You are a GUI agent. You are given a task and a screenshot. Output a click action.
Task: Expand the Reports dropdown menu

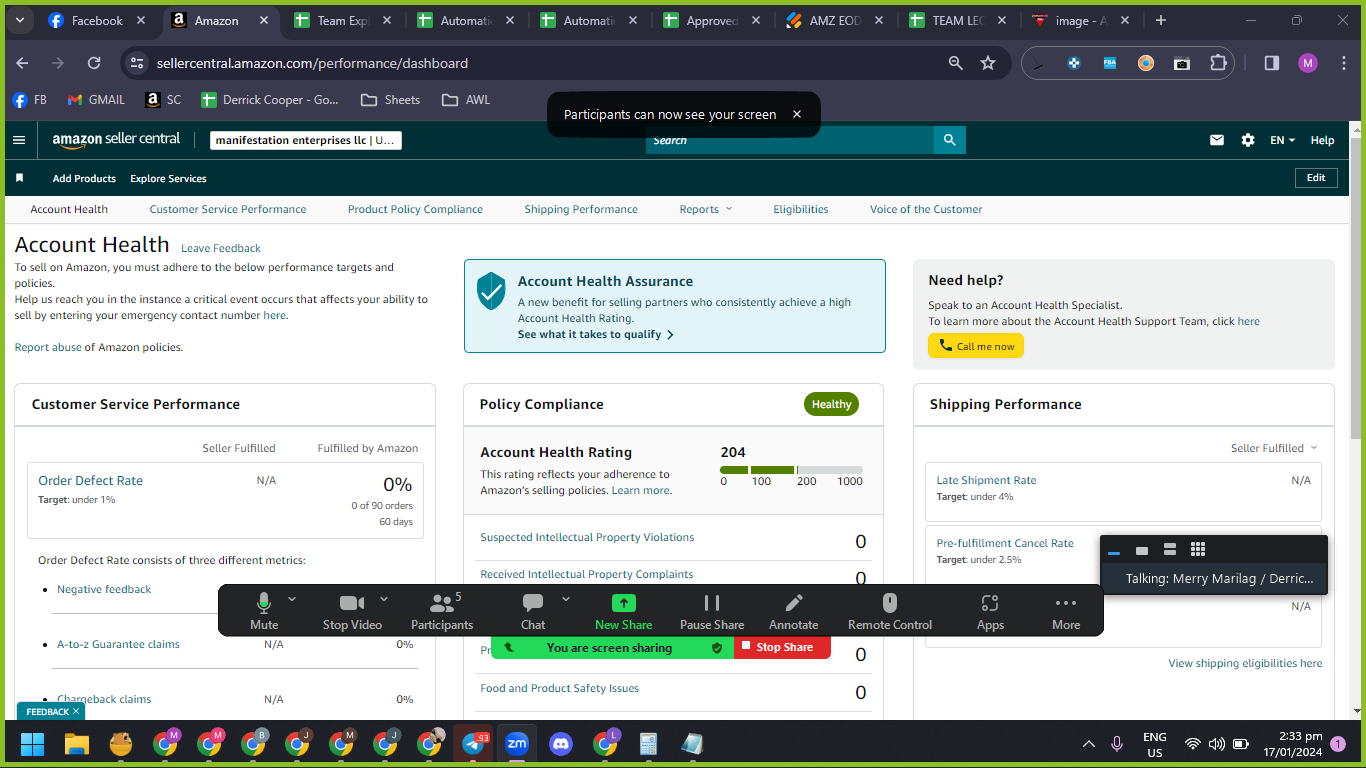pyautogui.click(x=706, y=209)
